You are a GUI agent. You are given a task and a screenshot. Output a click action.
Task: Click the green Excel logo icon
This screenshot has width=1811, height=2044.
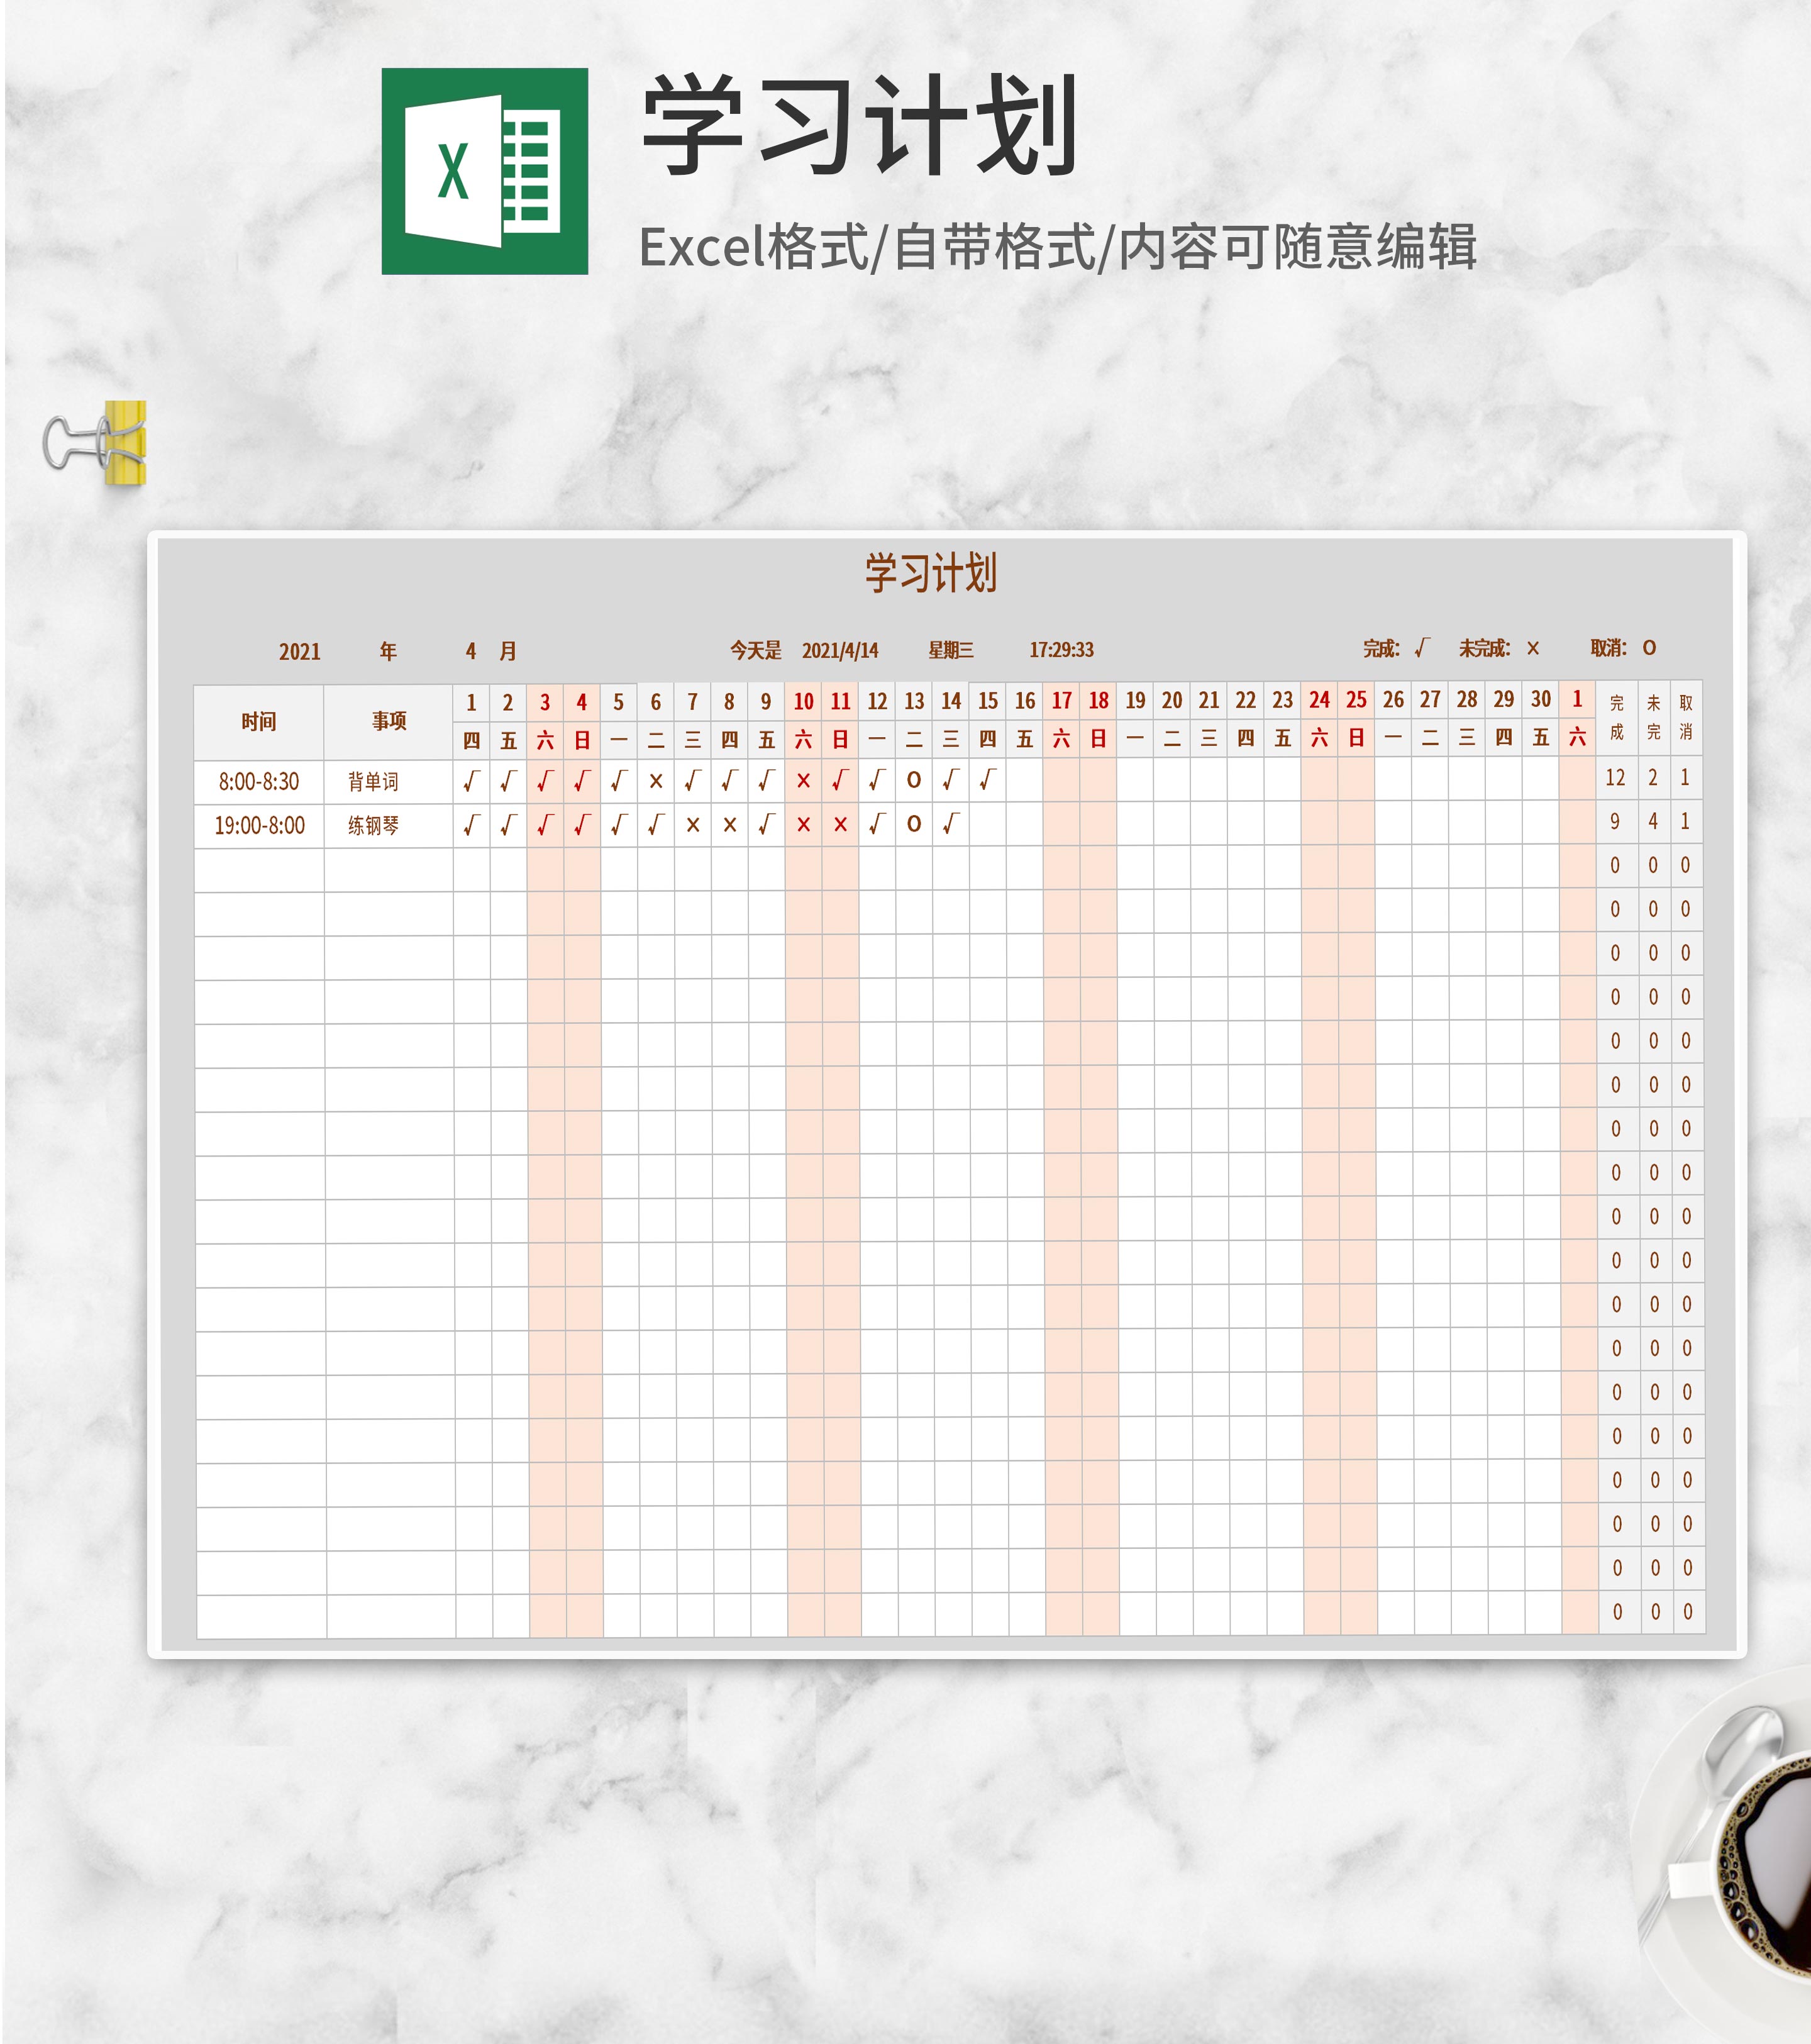click(x=484, y=171)
